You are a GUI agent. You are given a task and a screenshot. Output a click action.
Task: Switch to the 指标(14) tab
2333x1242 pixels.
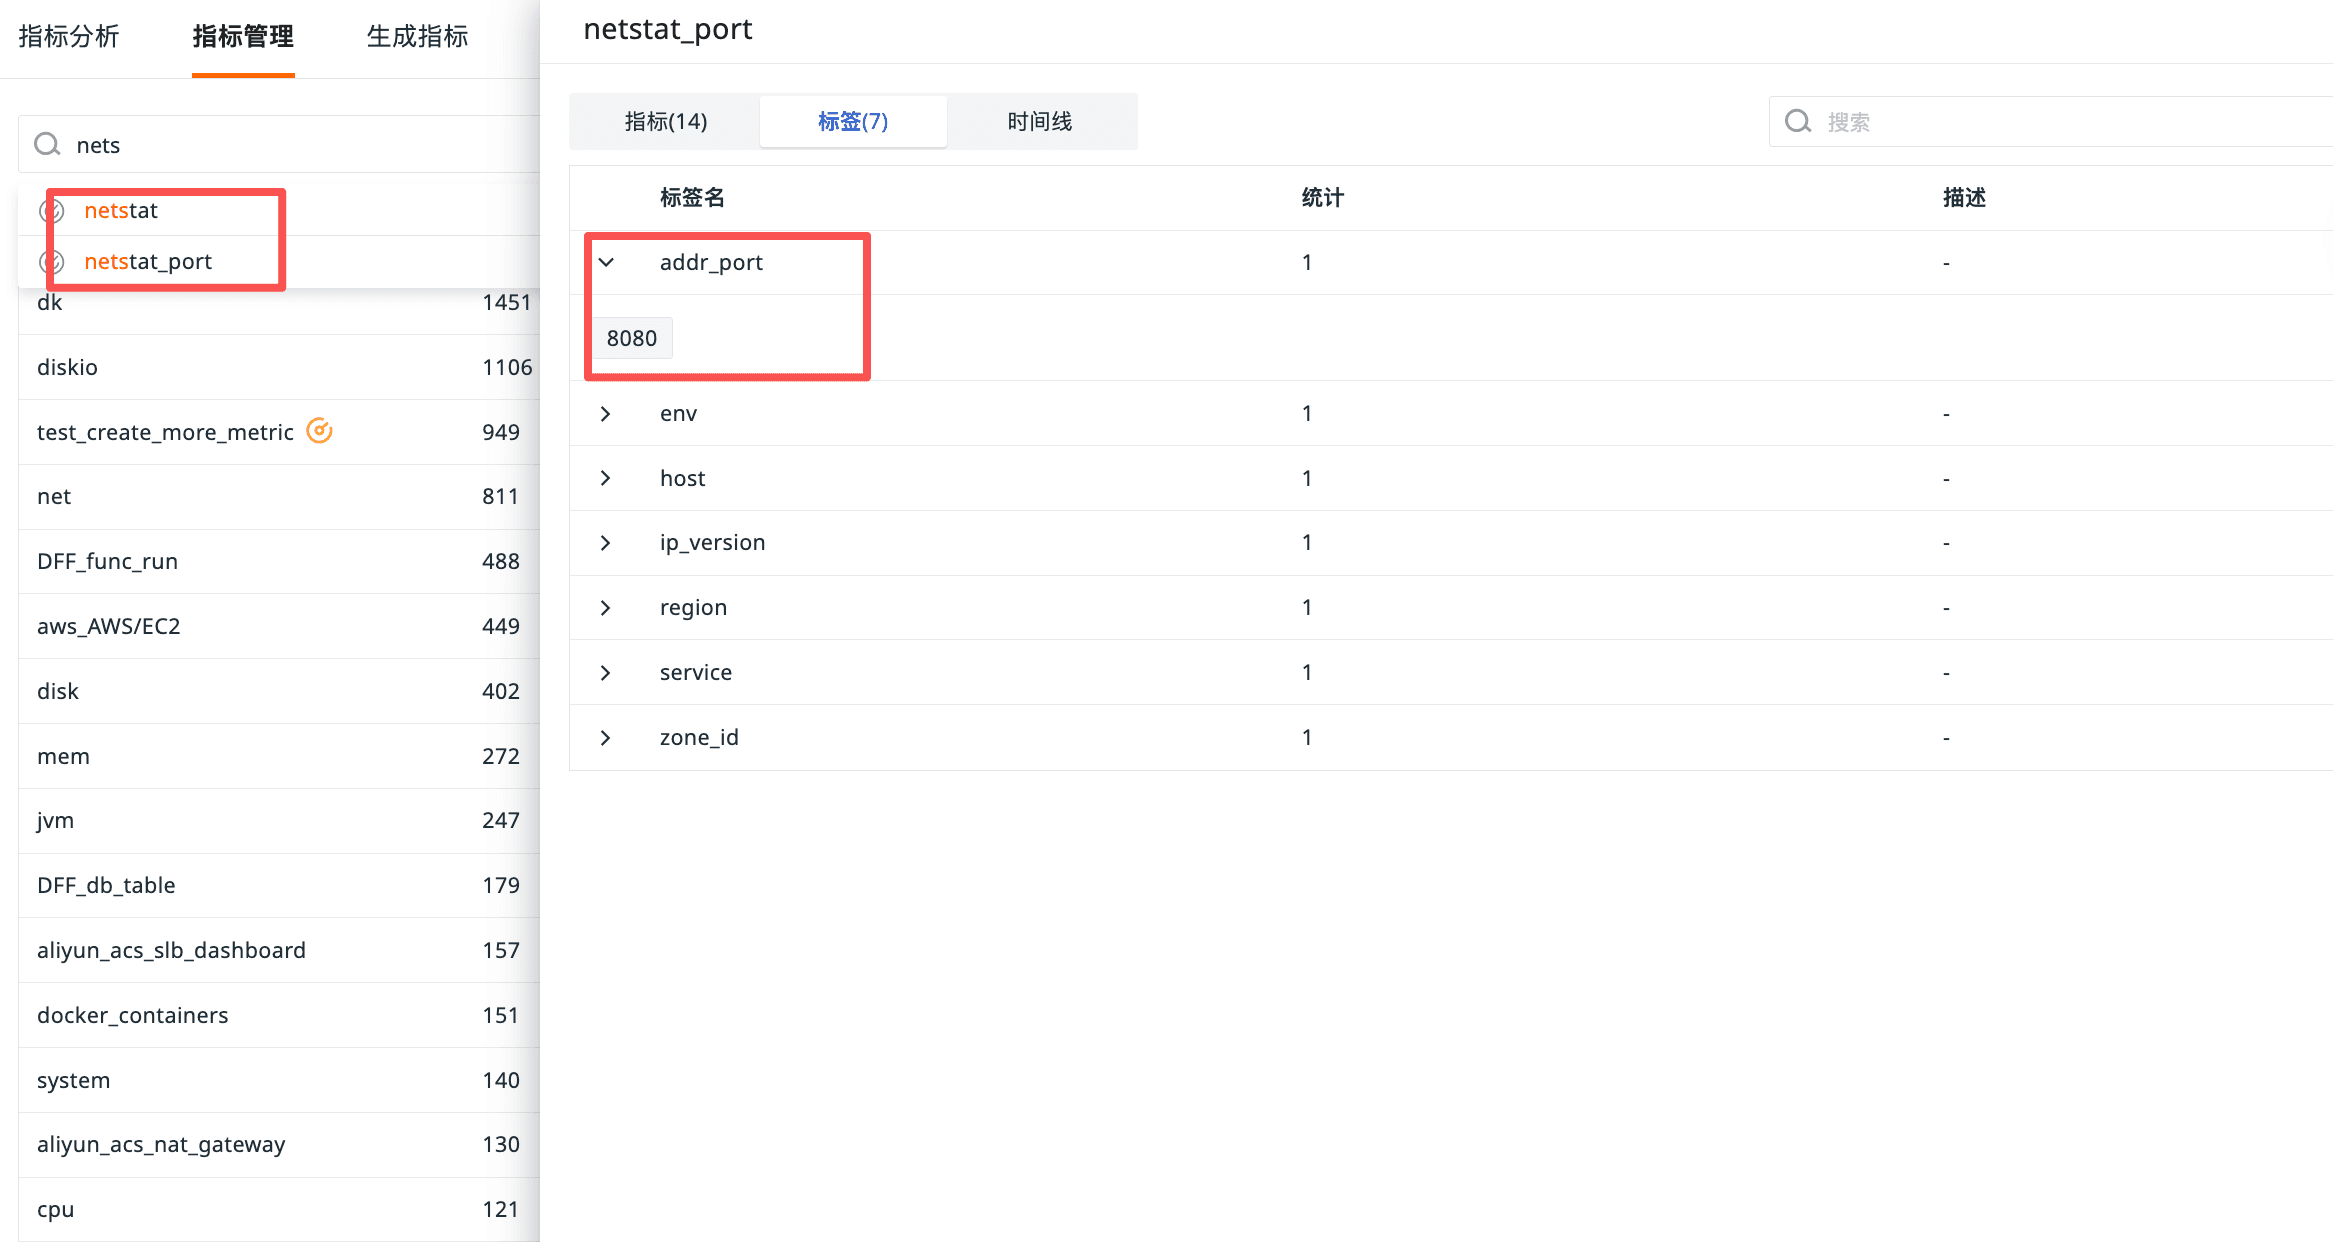[x=665, y=122]
